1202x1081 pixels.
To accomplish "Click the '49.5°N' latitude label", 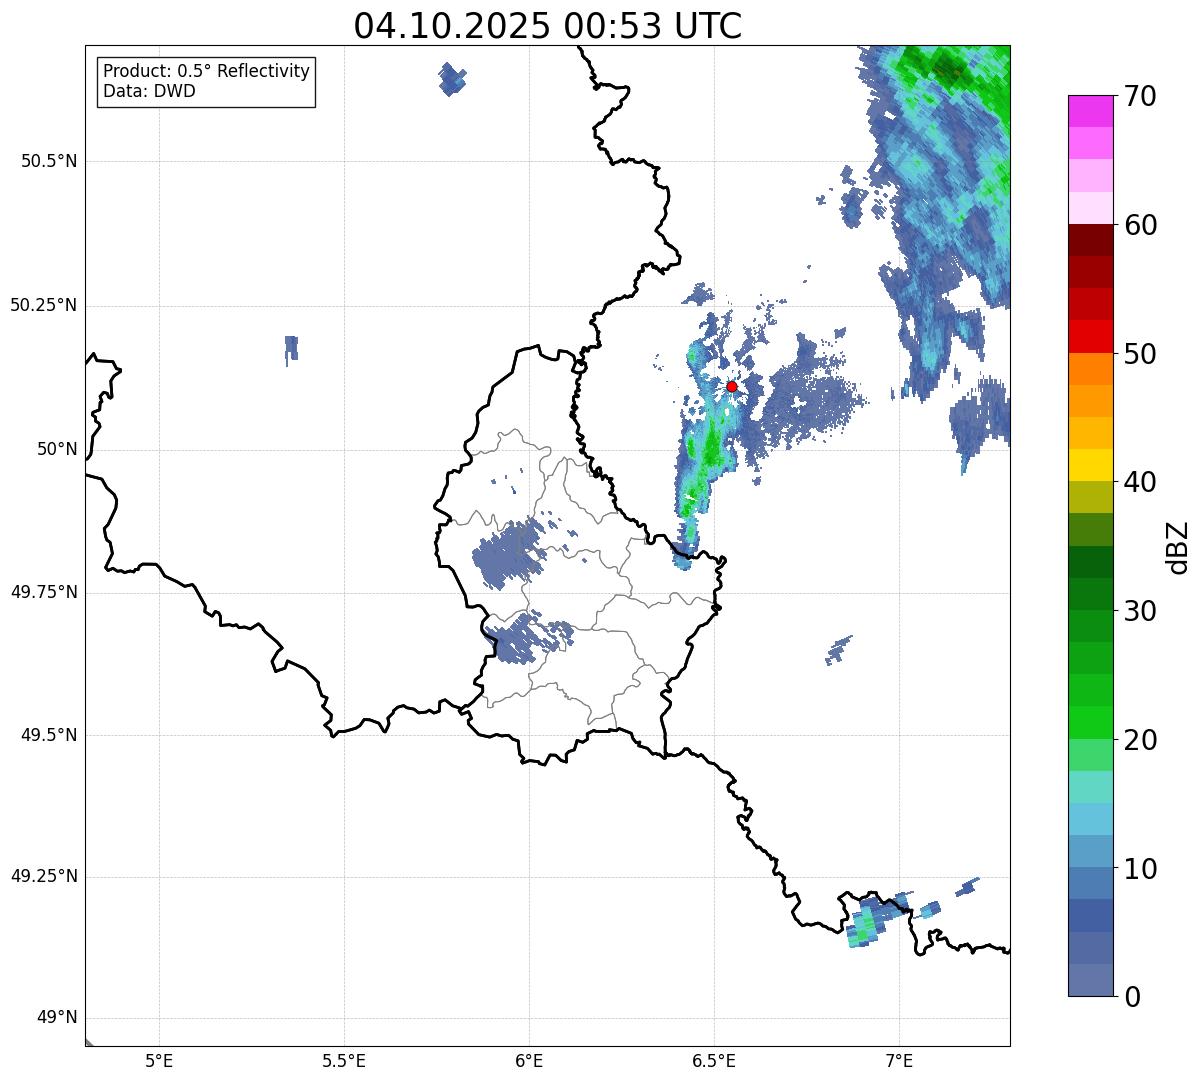I will click(x=49, y=735).
